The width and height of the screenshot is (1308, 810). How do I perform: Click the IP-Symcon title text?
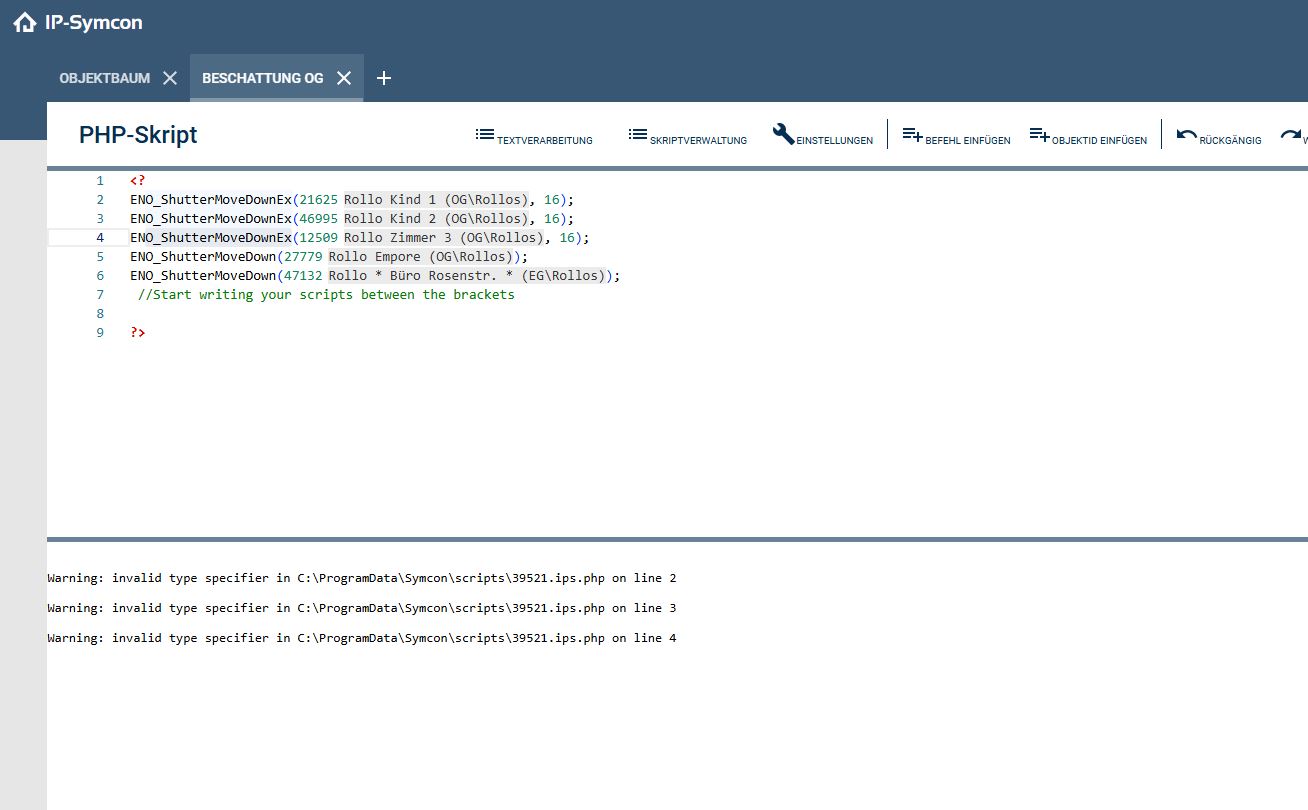[x=94, y=22]
